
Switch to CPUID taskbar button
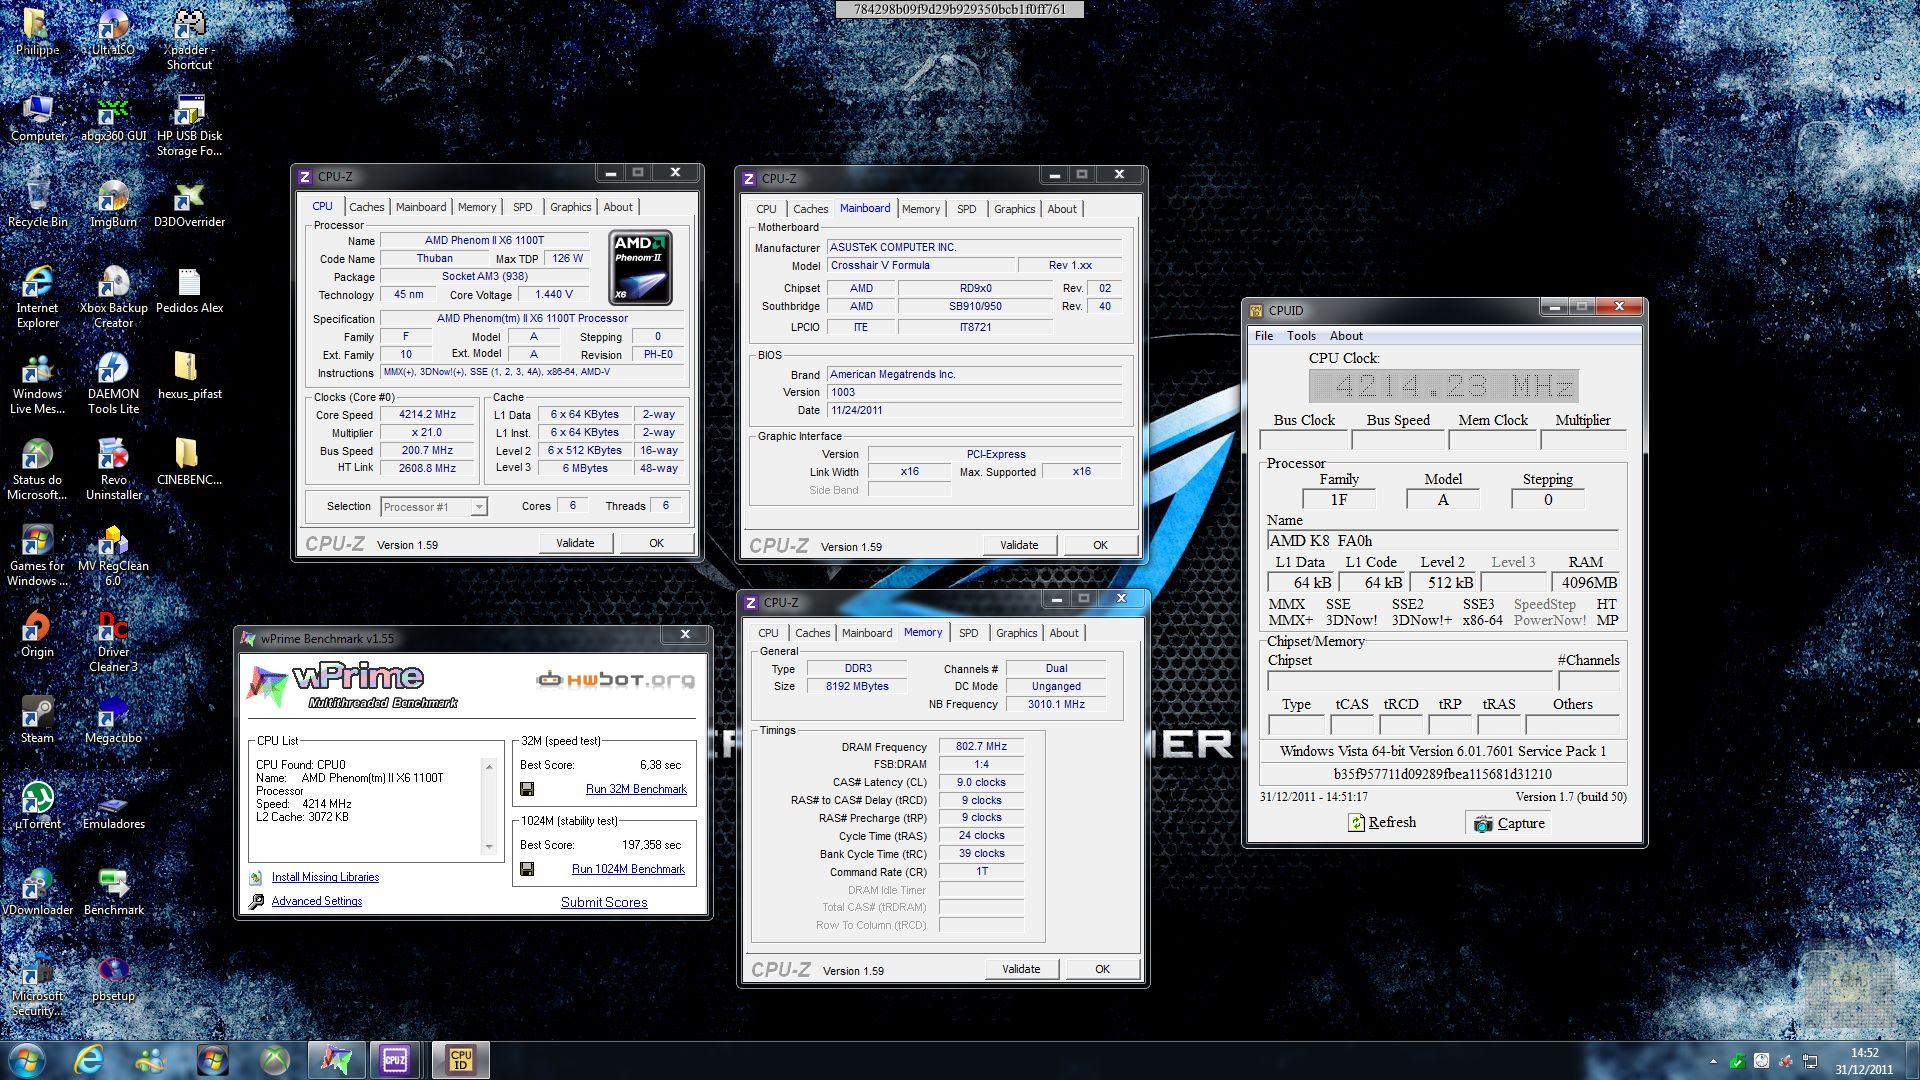pos(461,1060)
